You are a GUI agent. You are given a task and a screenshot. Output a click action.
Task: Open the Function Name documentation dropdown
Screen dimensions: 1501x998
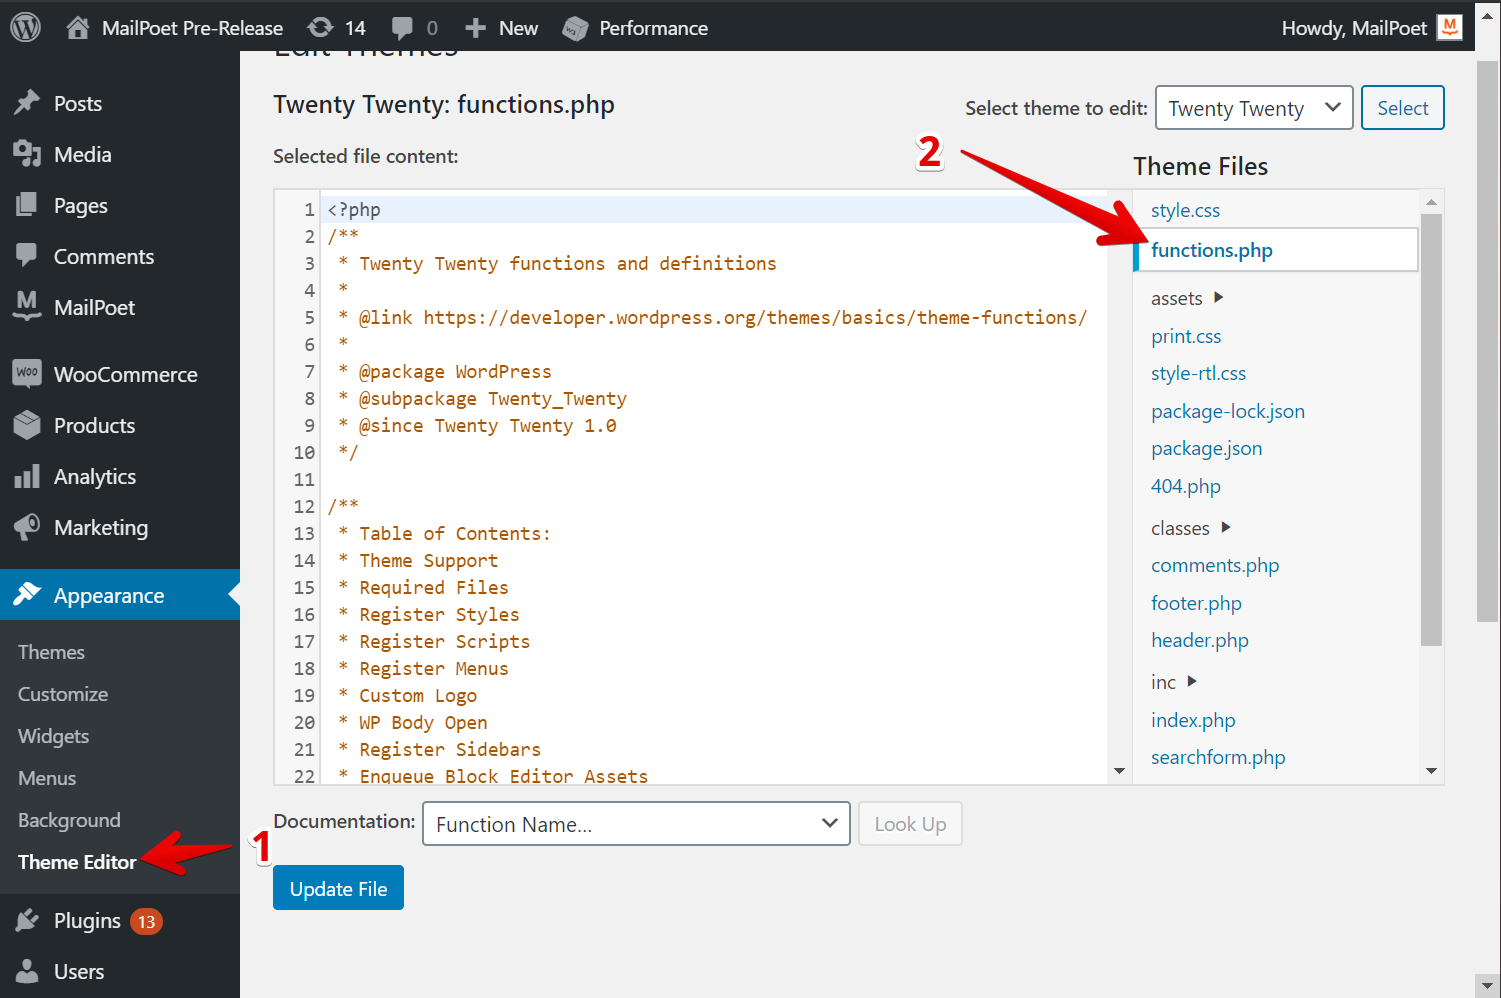tap(636, 824)
